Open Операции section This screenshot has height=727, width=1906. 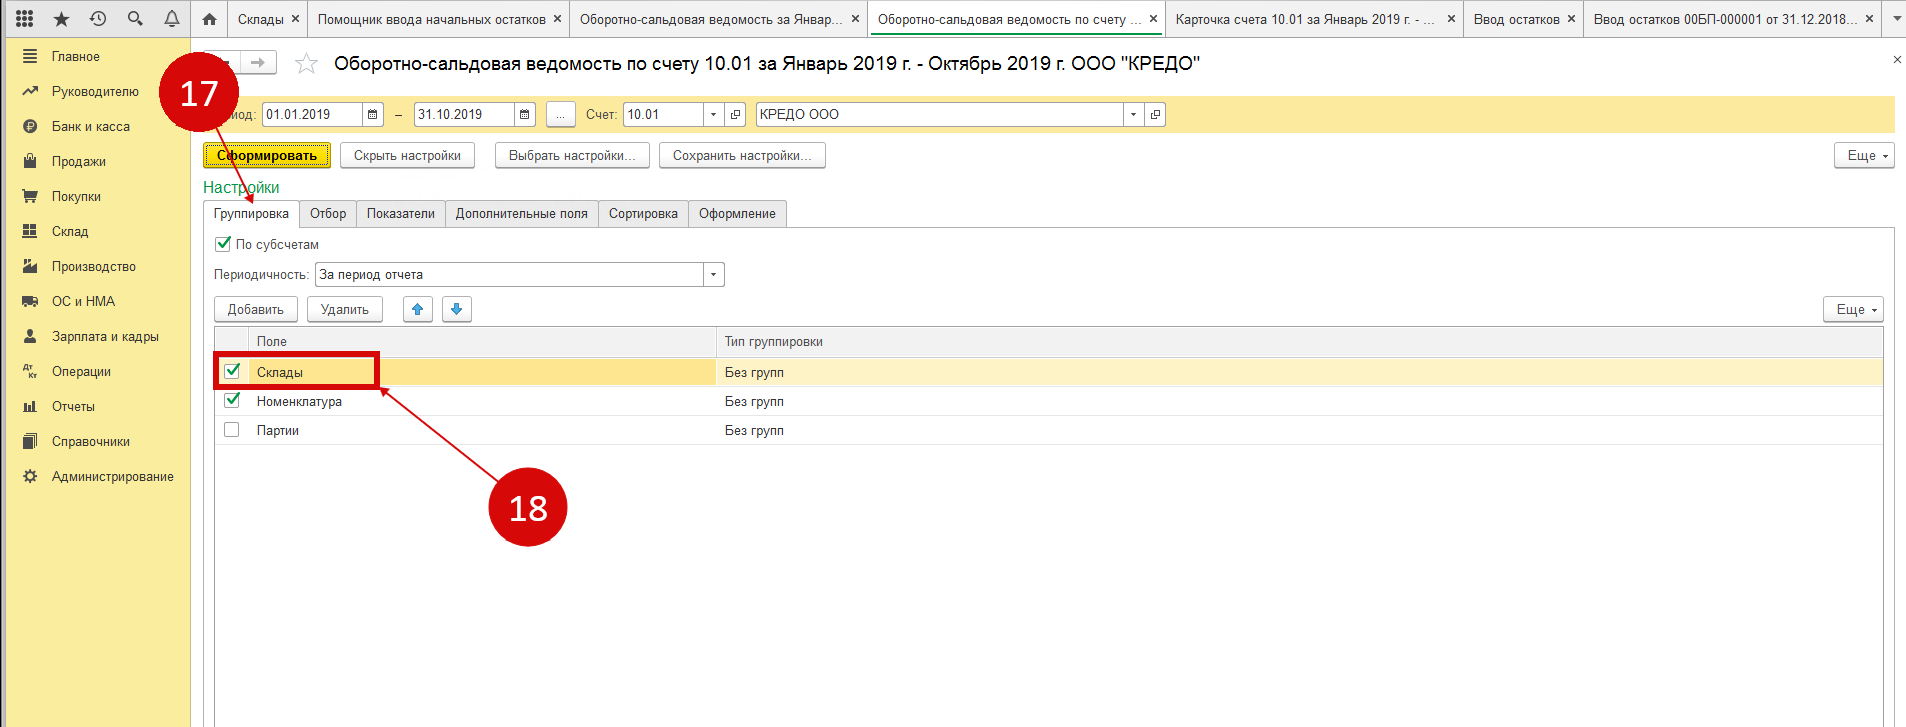click(x=81, y=372)
